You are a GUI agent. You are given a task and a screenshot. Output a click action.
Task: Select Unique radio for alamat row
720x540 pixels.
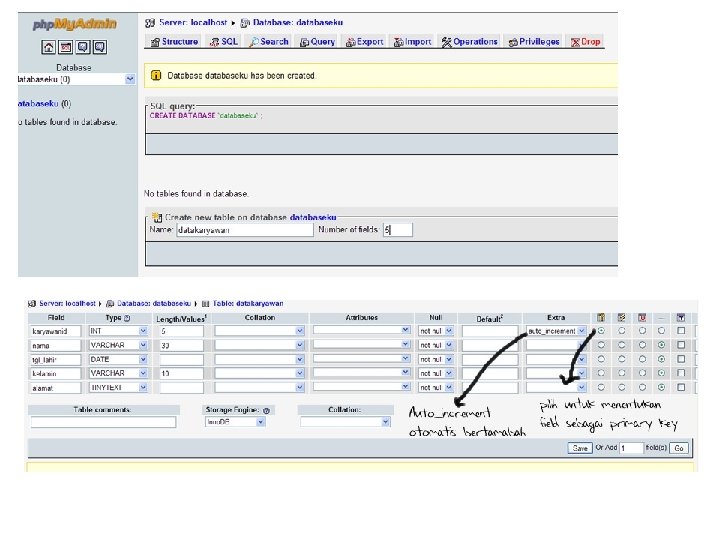(642, 388)
